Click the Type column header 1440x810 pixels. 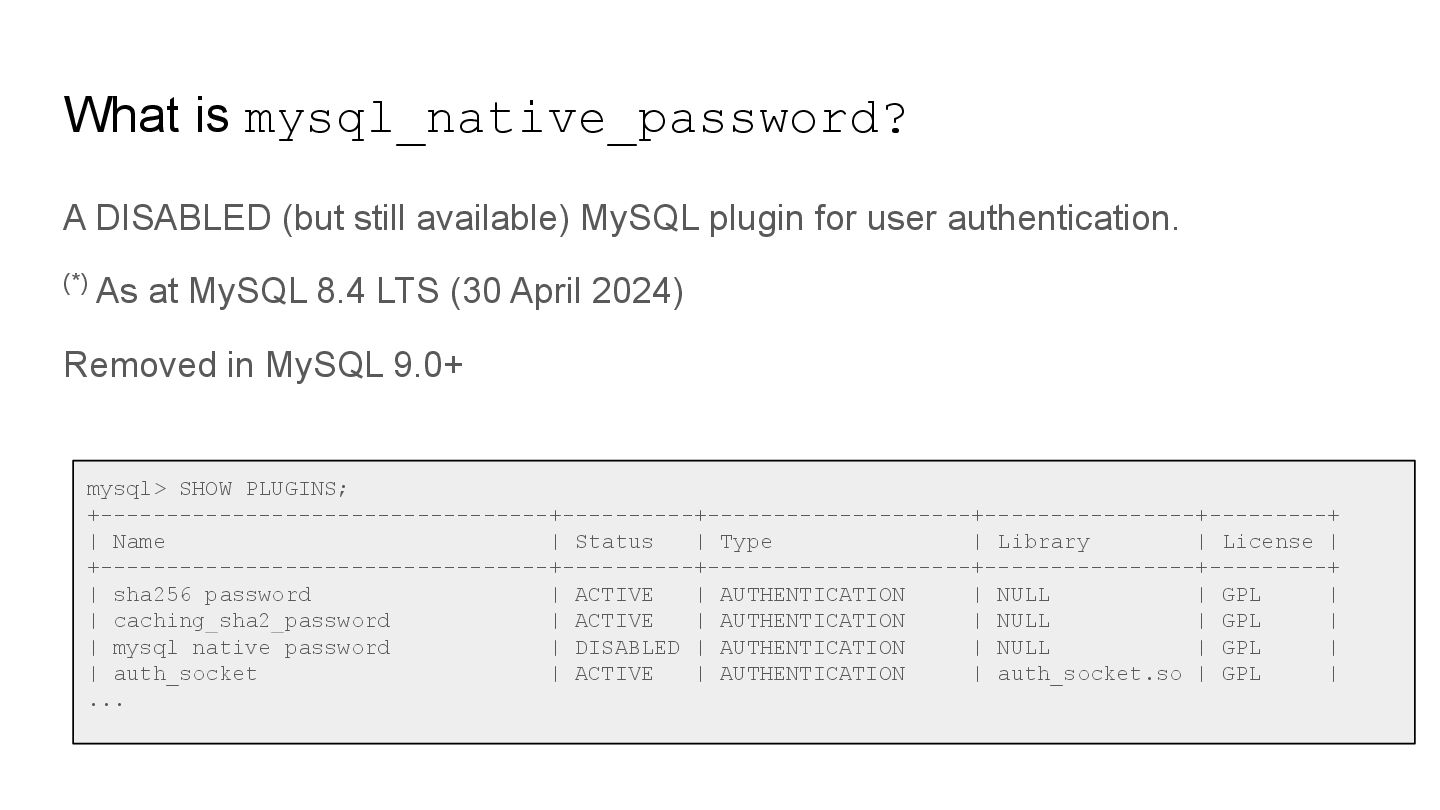(x=746, y=542)
